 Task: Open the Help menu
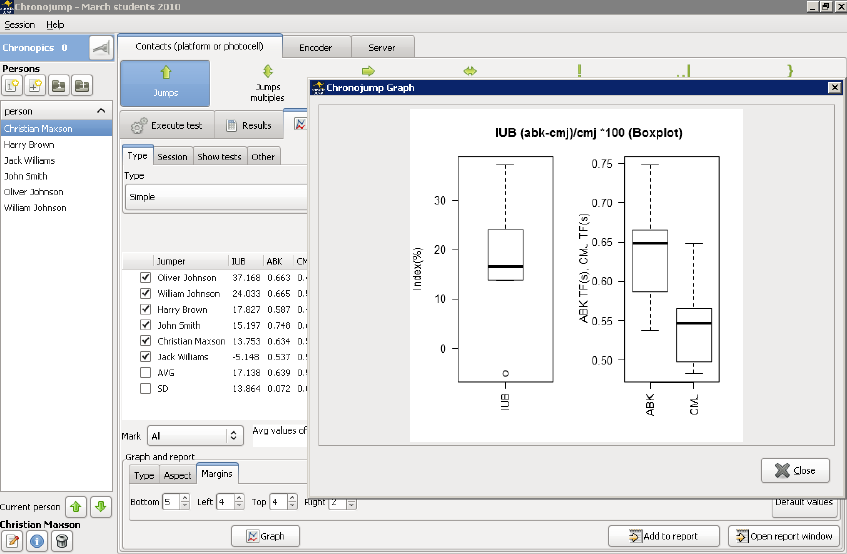[55, 25]
